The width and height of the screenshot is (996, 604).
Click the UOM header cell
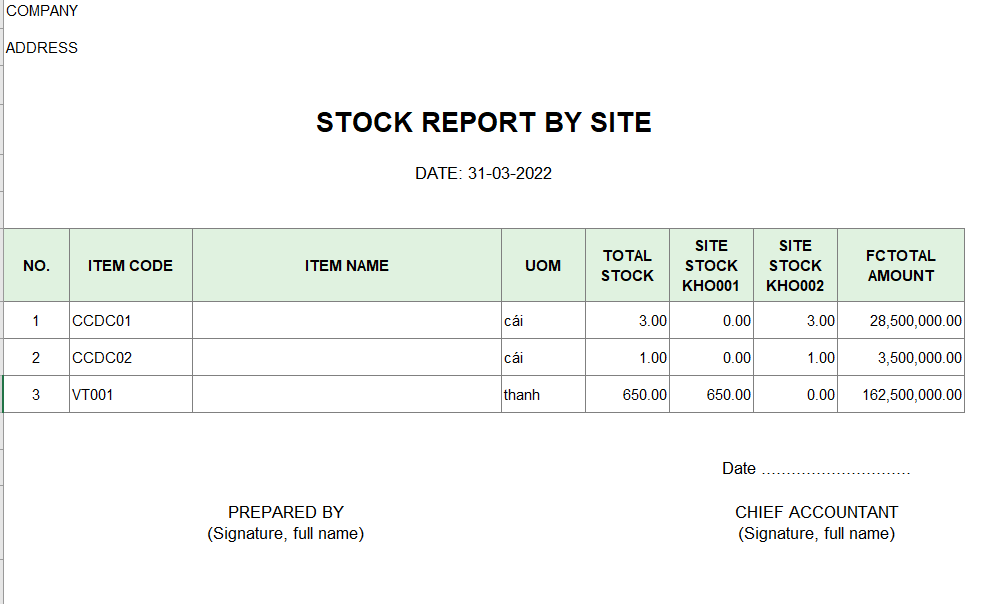click(x=543, y=265)
